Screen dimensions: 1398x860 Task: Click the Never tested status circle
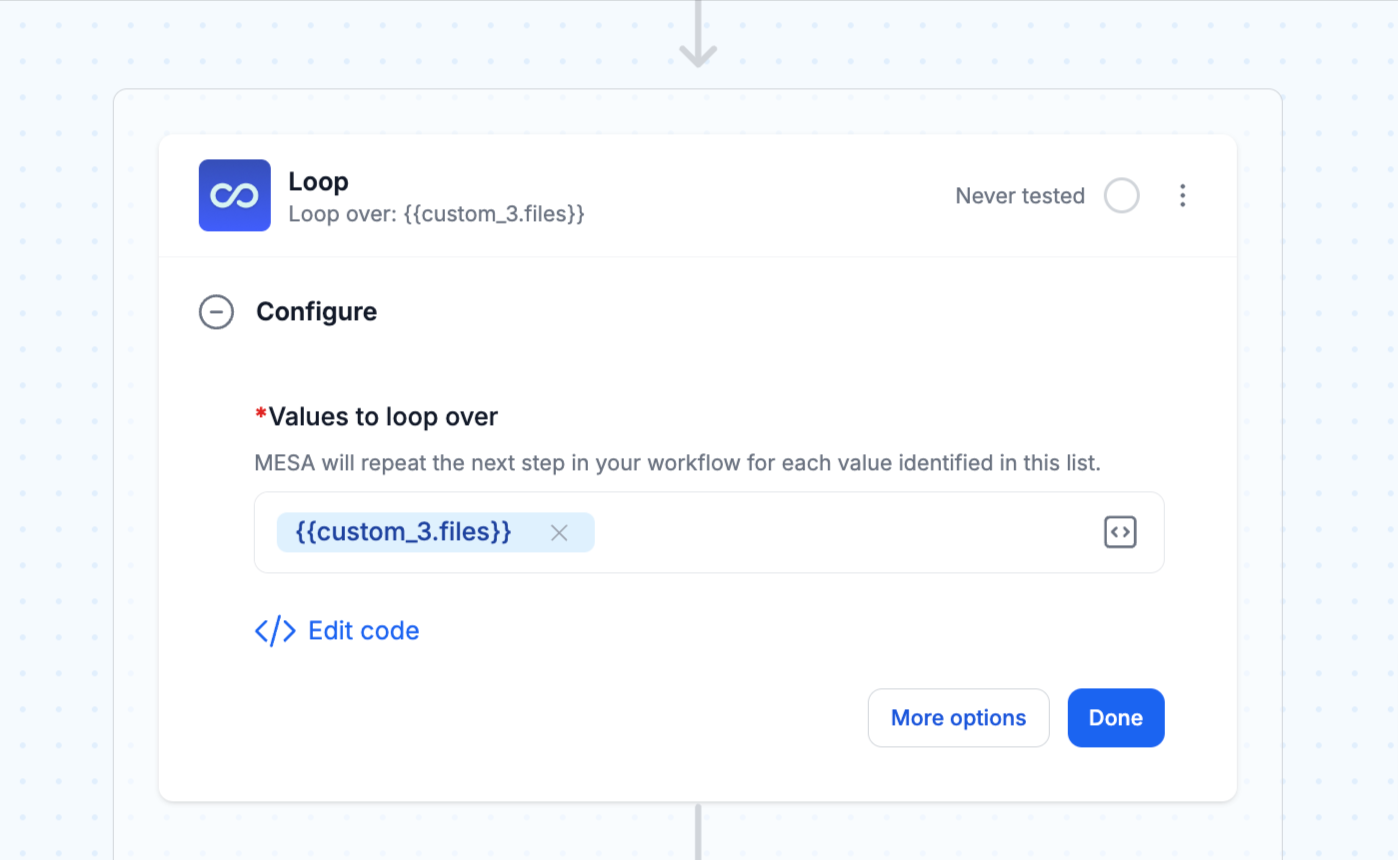(x=1122, y=196)
